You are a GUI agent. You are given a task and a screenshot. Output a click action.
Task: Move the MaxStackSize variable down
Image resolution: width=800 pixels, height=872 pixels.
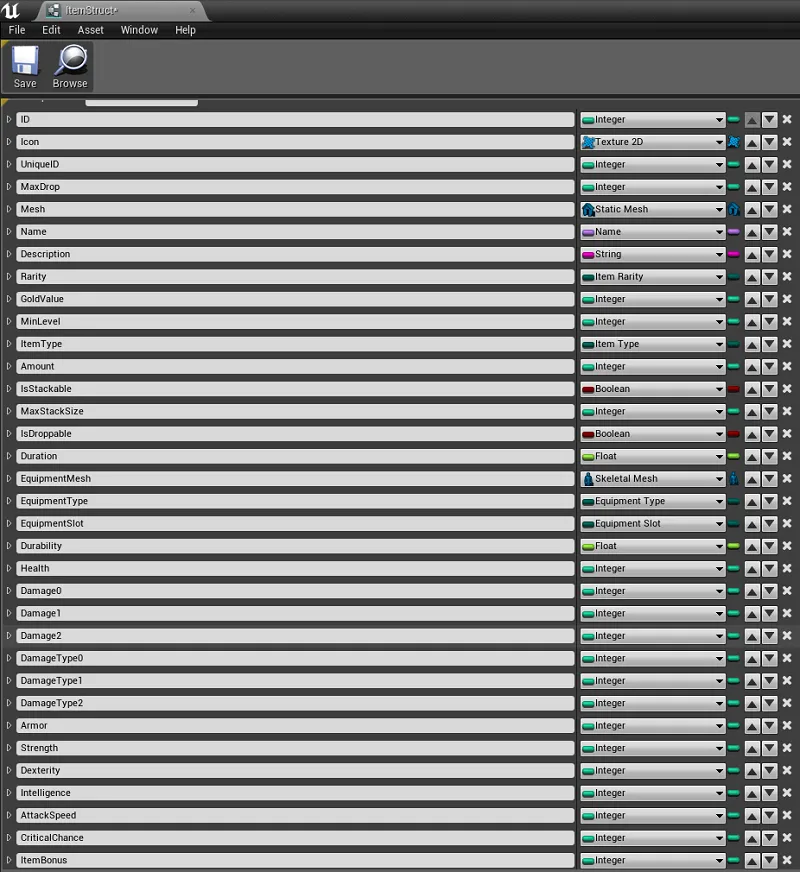point(769,412)
